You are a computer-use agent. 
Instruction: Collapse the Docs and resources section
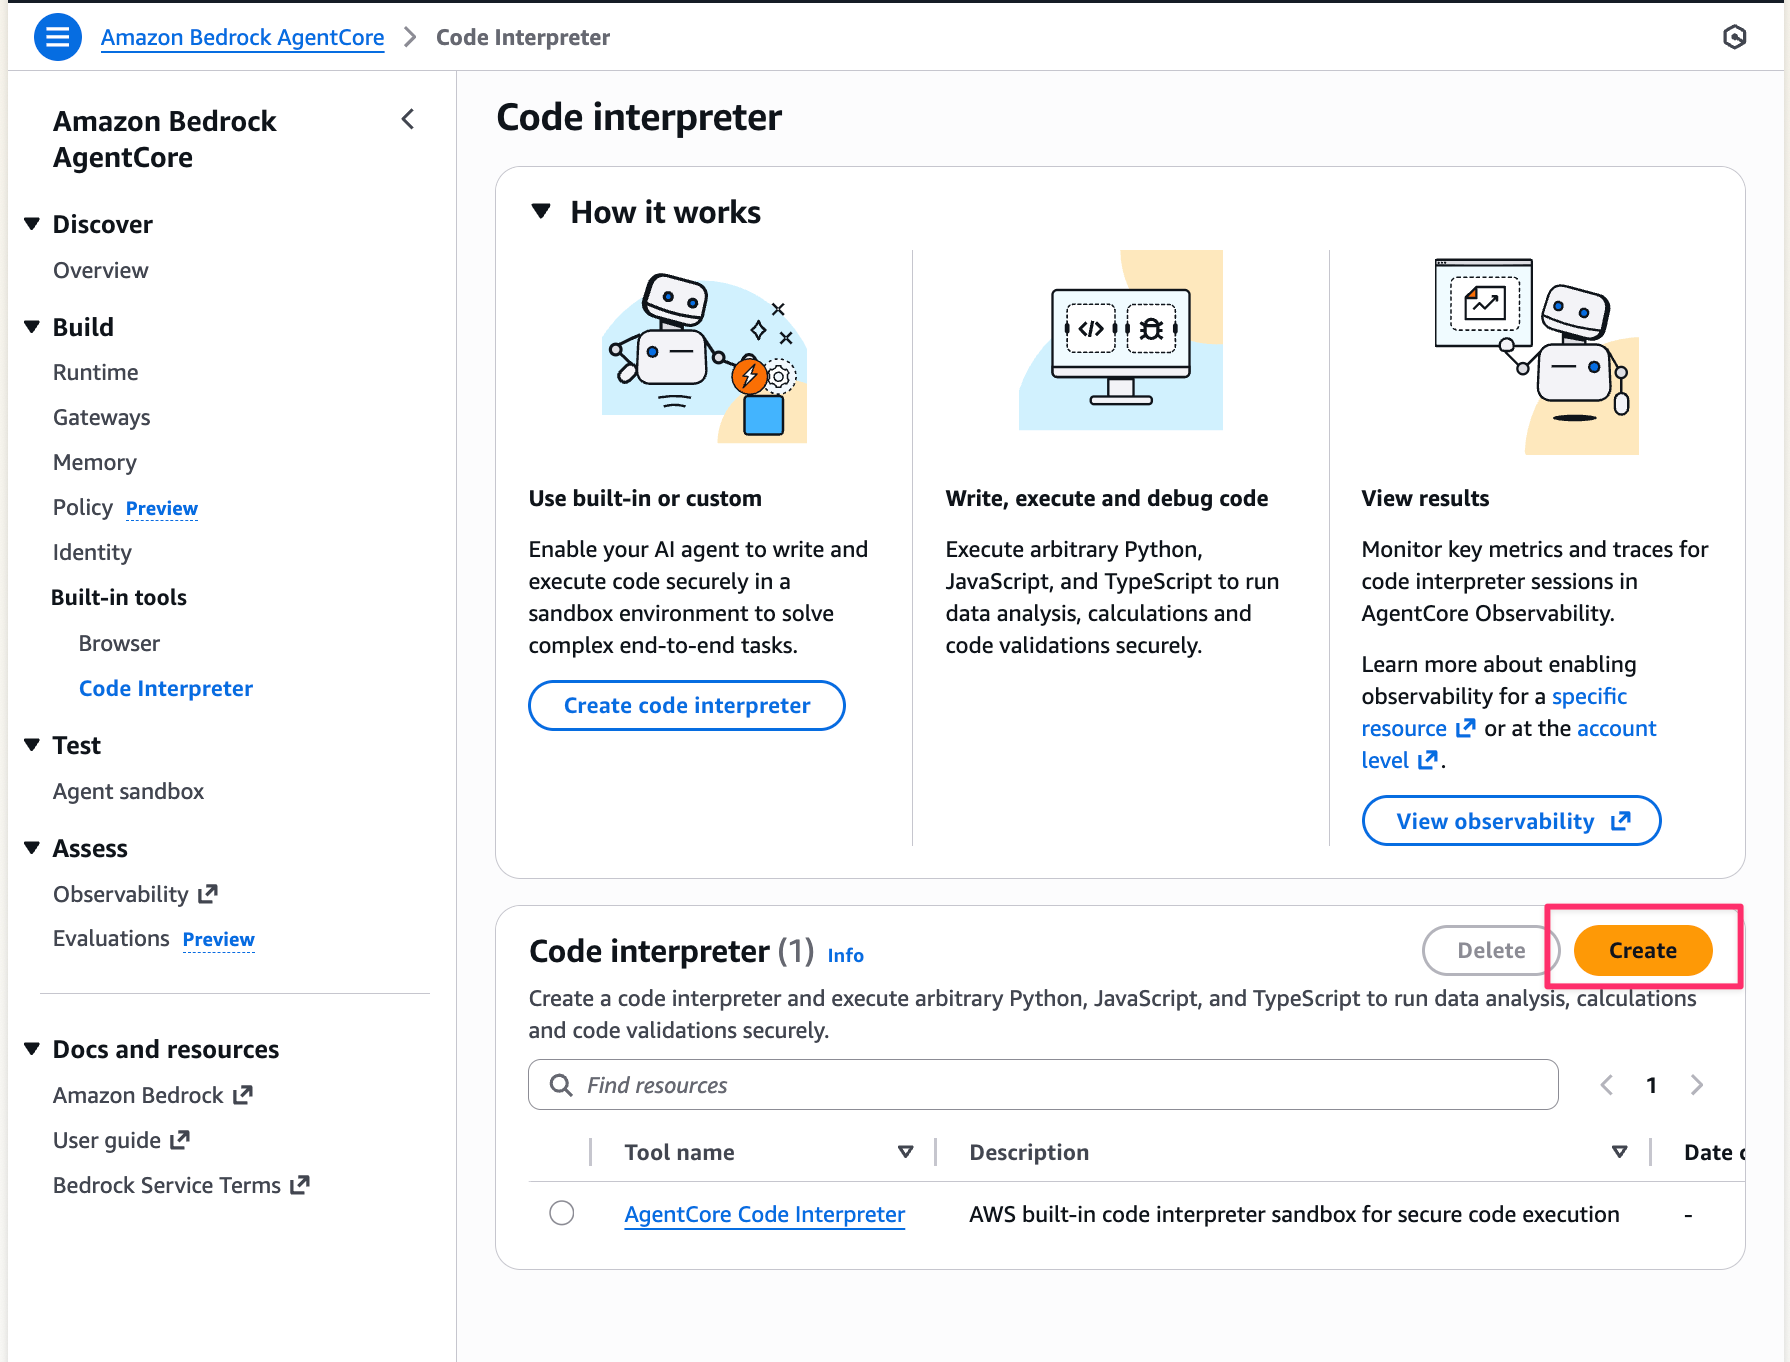pyautogui.click(x=32, y=1049)
